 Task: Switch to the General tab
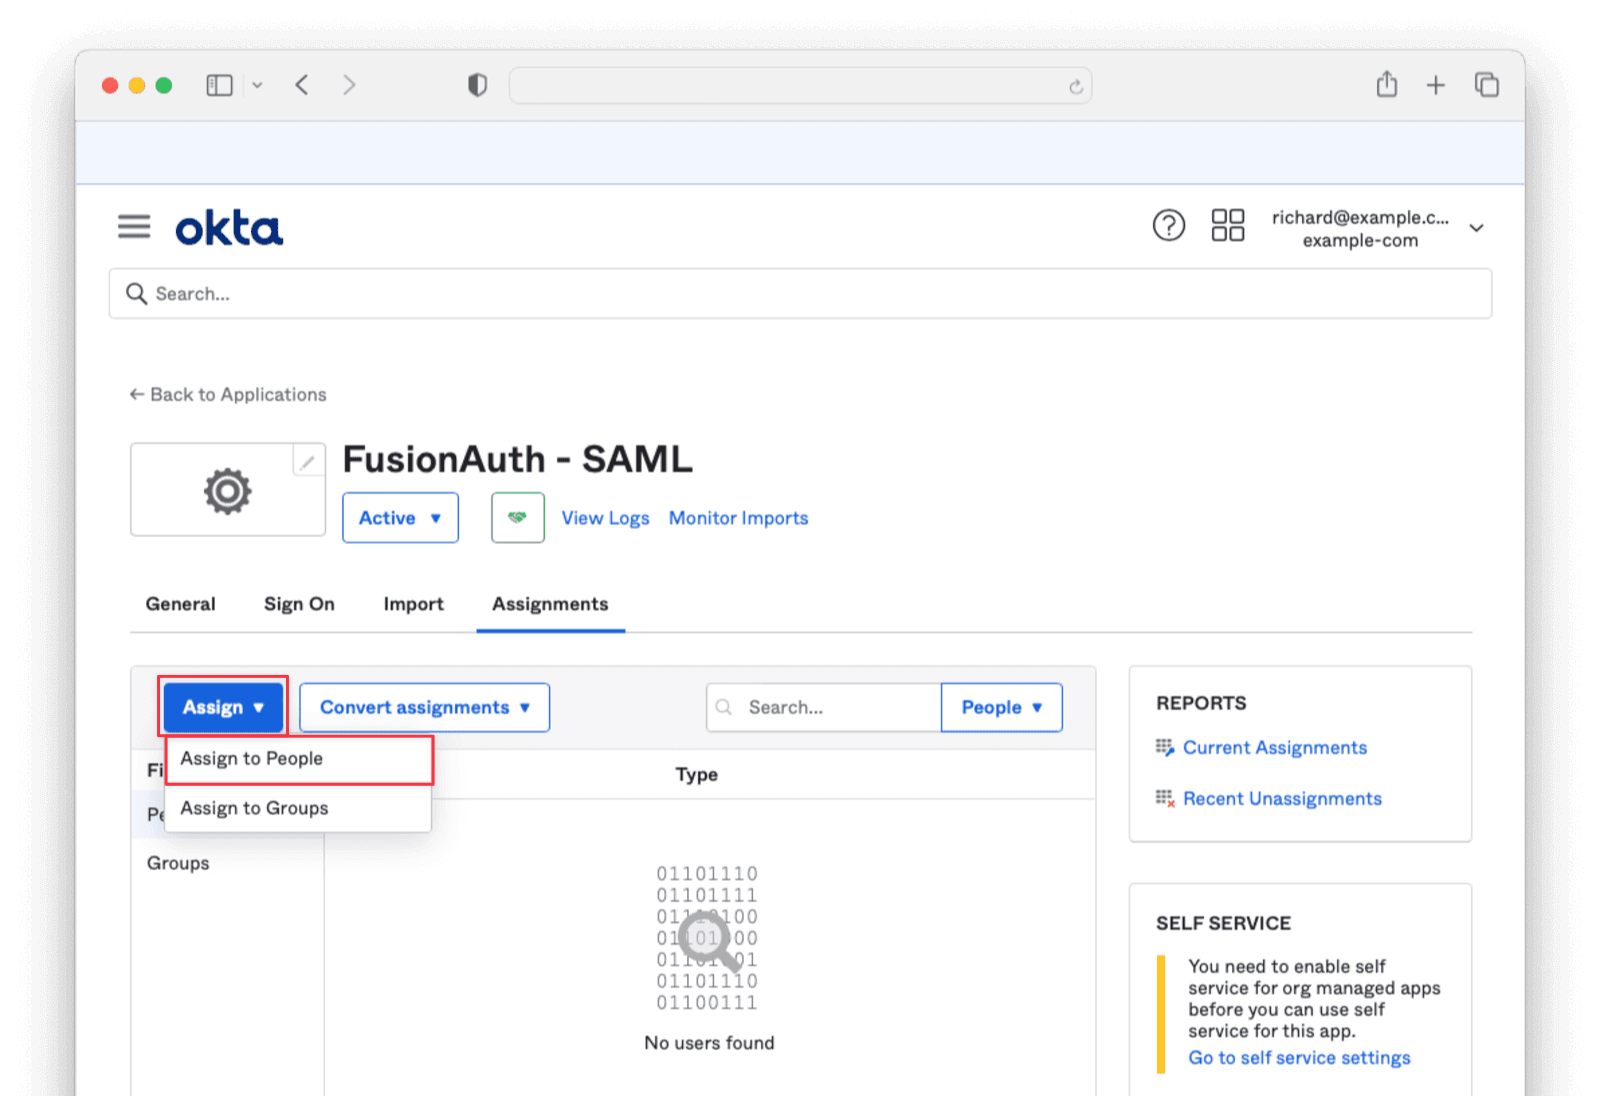180,604
